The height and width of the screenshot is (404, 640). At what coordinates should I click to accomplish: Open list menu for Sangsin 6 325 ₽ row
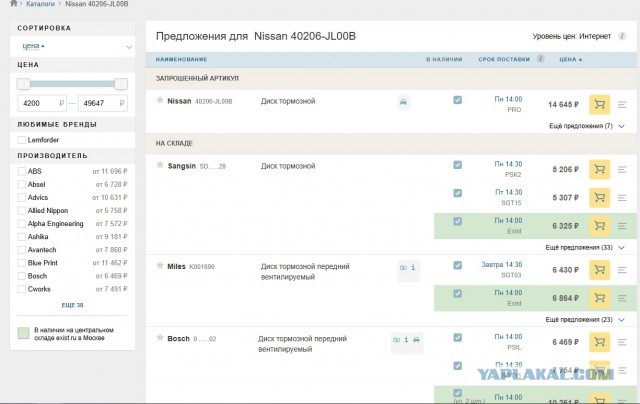(x=622, y=226)
